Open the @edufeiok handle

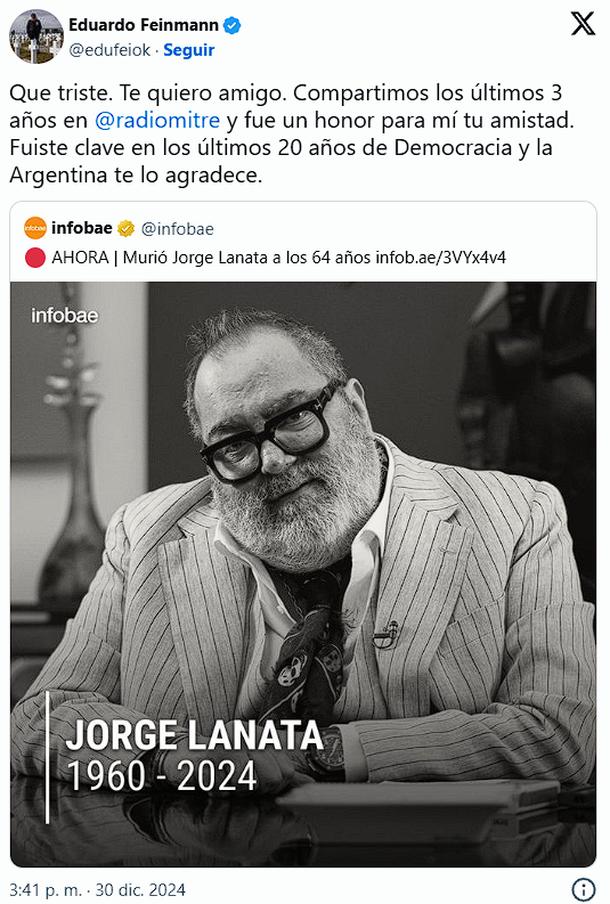(x=110, y=50)
